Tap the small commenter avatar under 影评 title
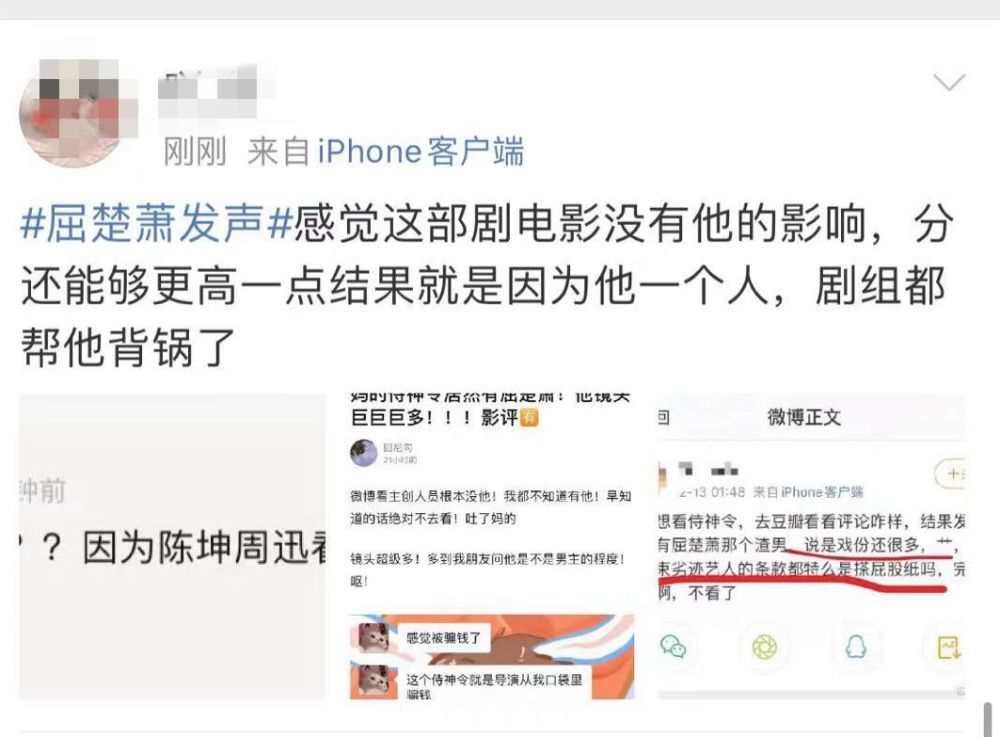Viewport: 1000px width, 737px height. (364, 453)
